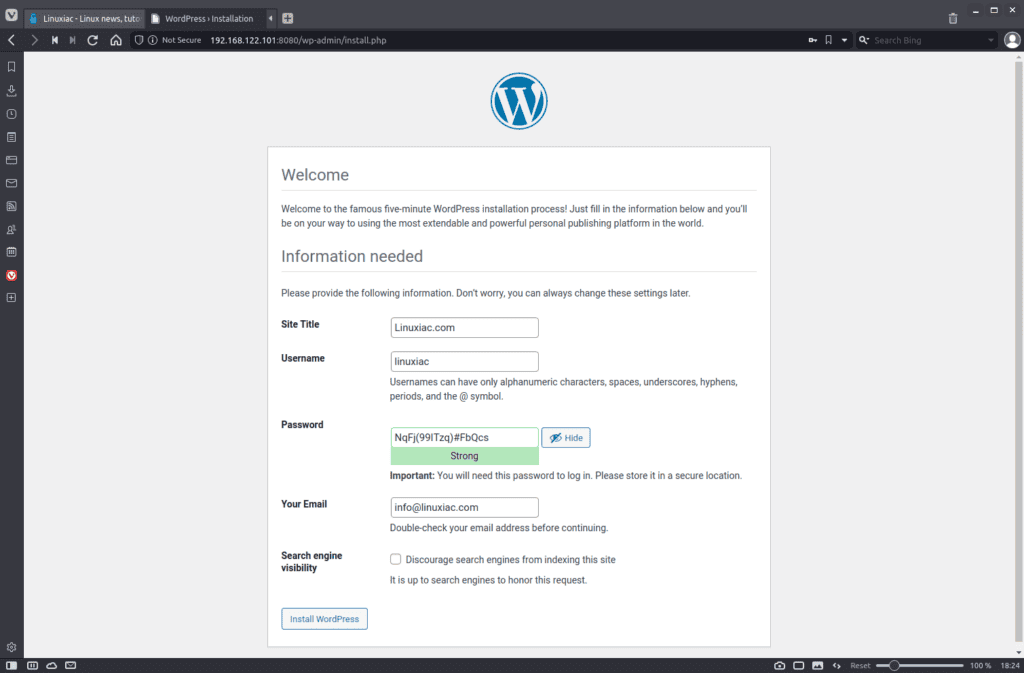Open the Notes panel in the sidebar
1024x673 pixels.
click(11, 137)
